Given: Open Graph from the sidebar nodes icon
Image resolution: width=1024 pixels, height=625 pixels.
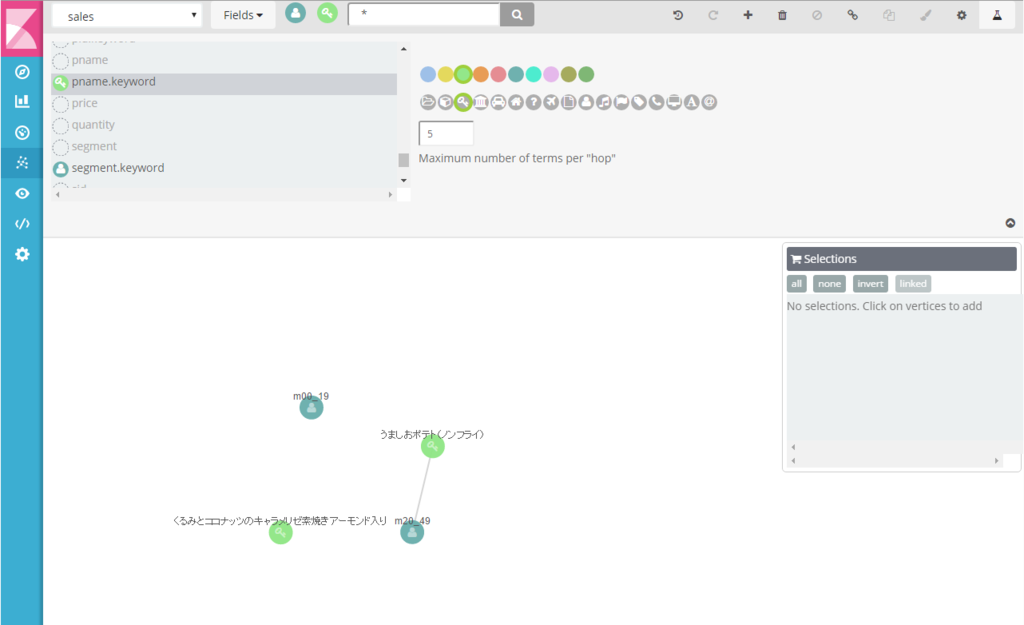Looking at the screenshot, I should [22, 163].
